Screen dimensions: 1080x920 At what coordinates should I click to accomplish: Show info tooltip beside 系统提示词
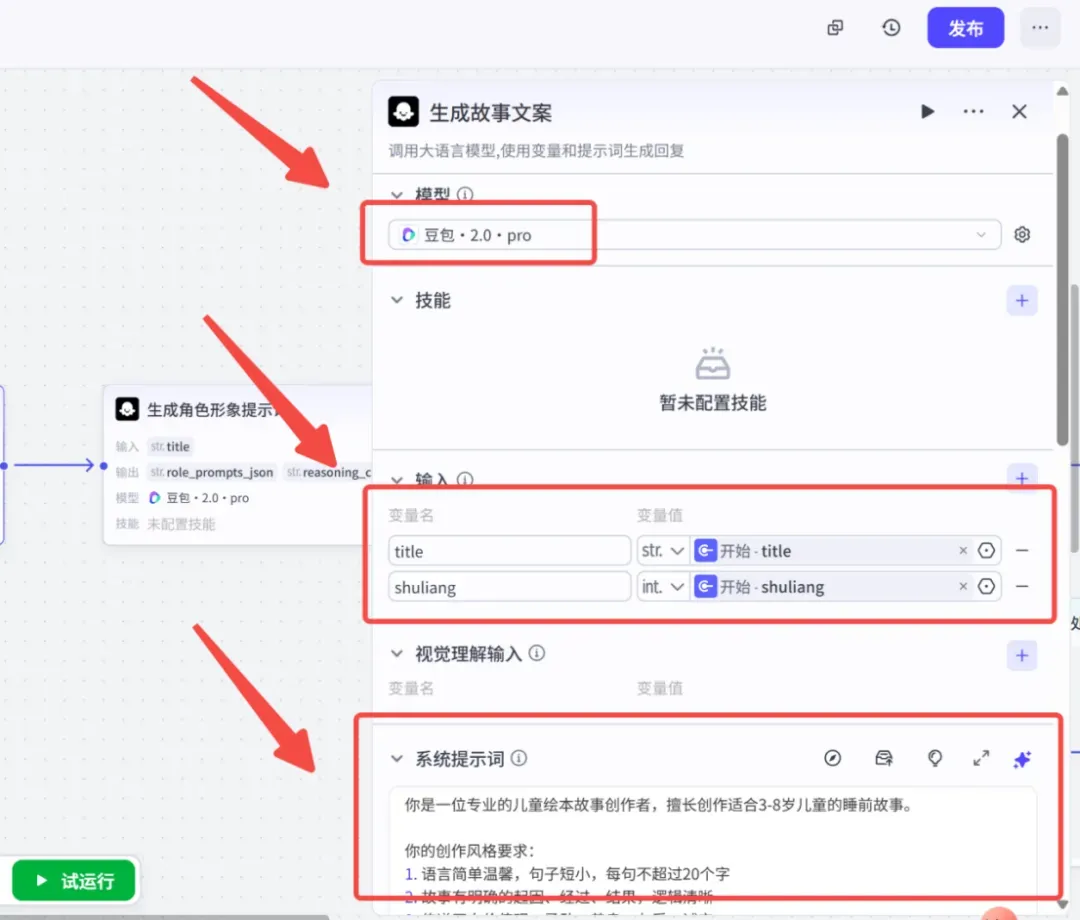coord(519,759)
